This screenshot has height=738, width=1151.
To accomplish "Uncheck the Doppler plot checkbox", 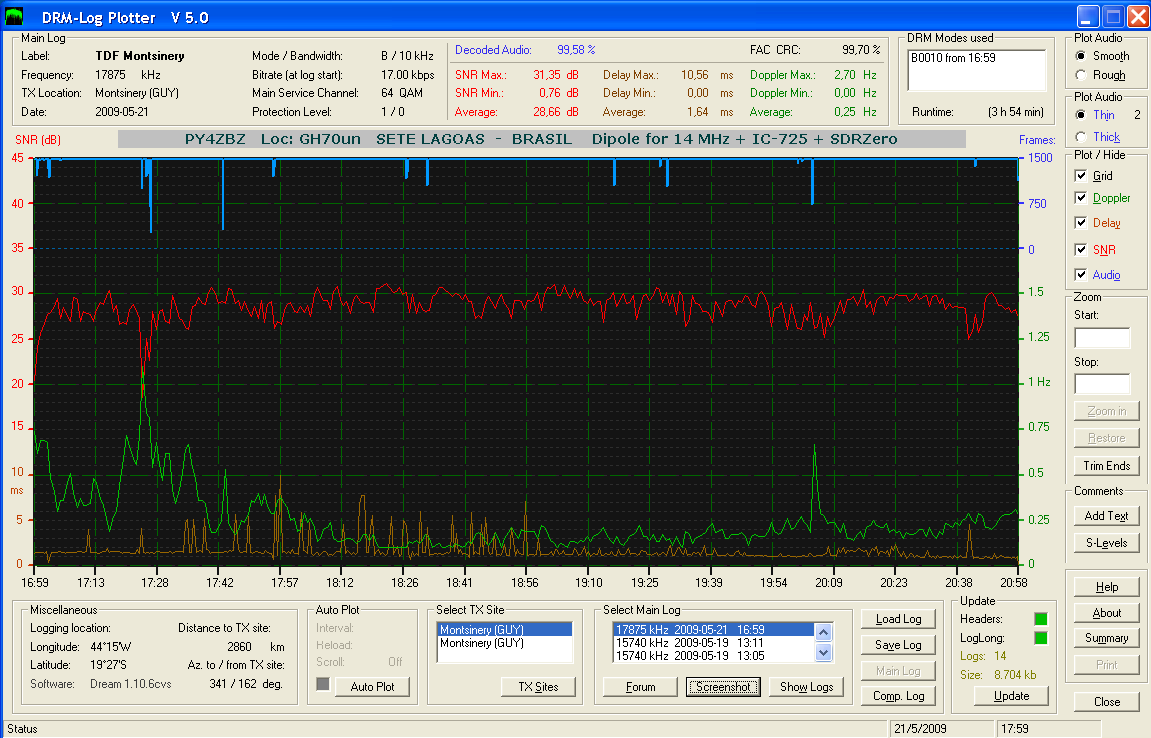I will pyautogui.click(x=1081, y=198).
